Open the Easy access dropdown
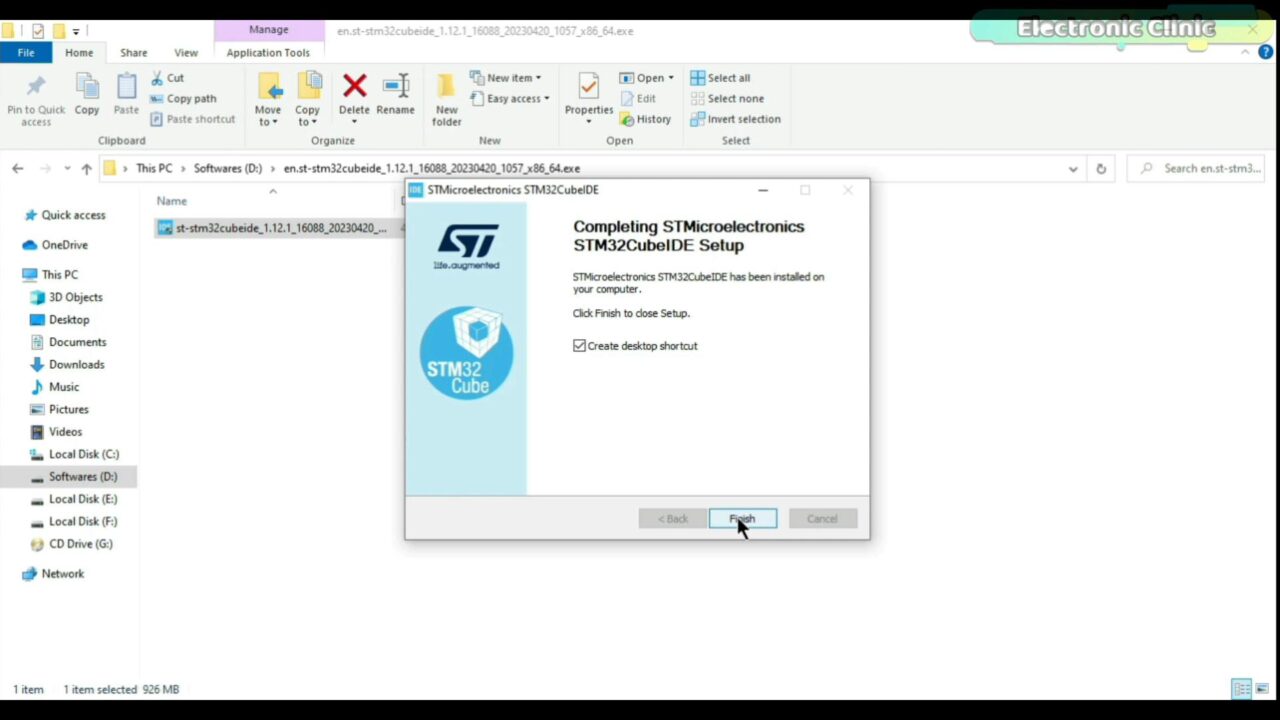The width and height of the screenshot is (1280, 720). pos(510,99)
